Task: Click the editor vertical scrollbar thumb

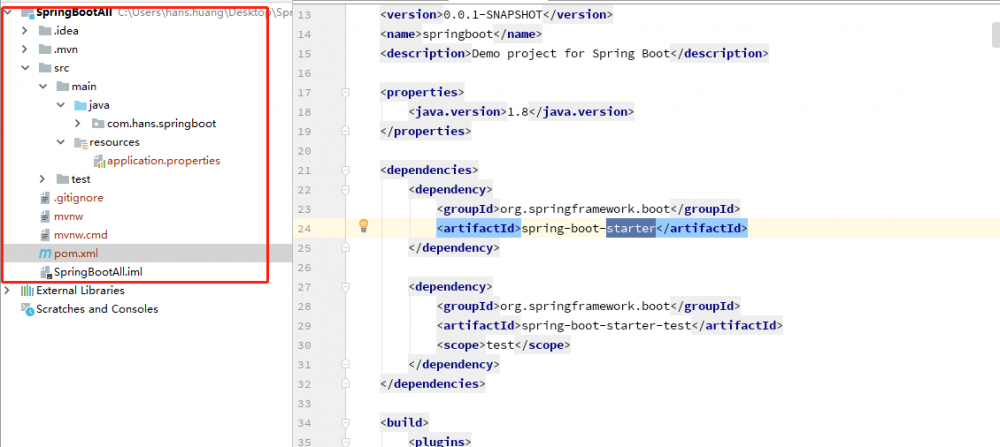Action: click(996, 36)
